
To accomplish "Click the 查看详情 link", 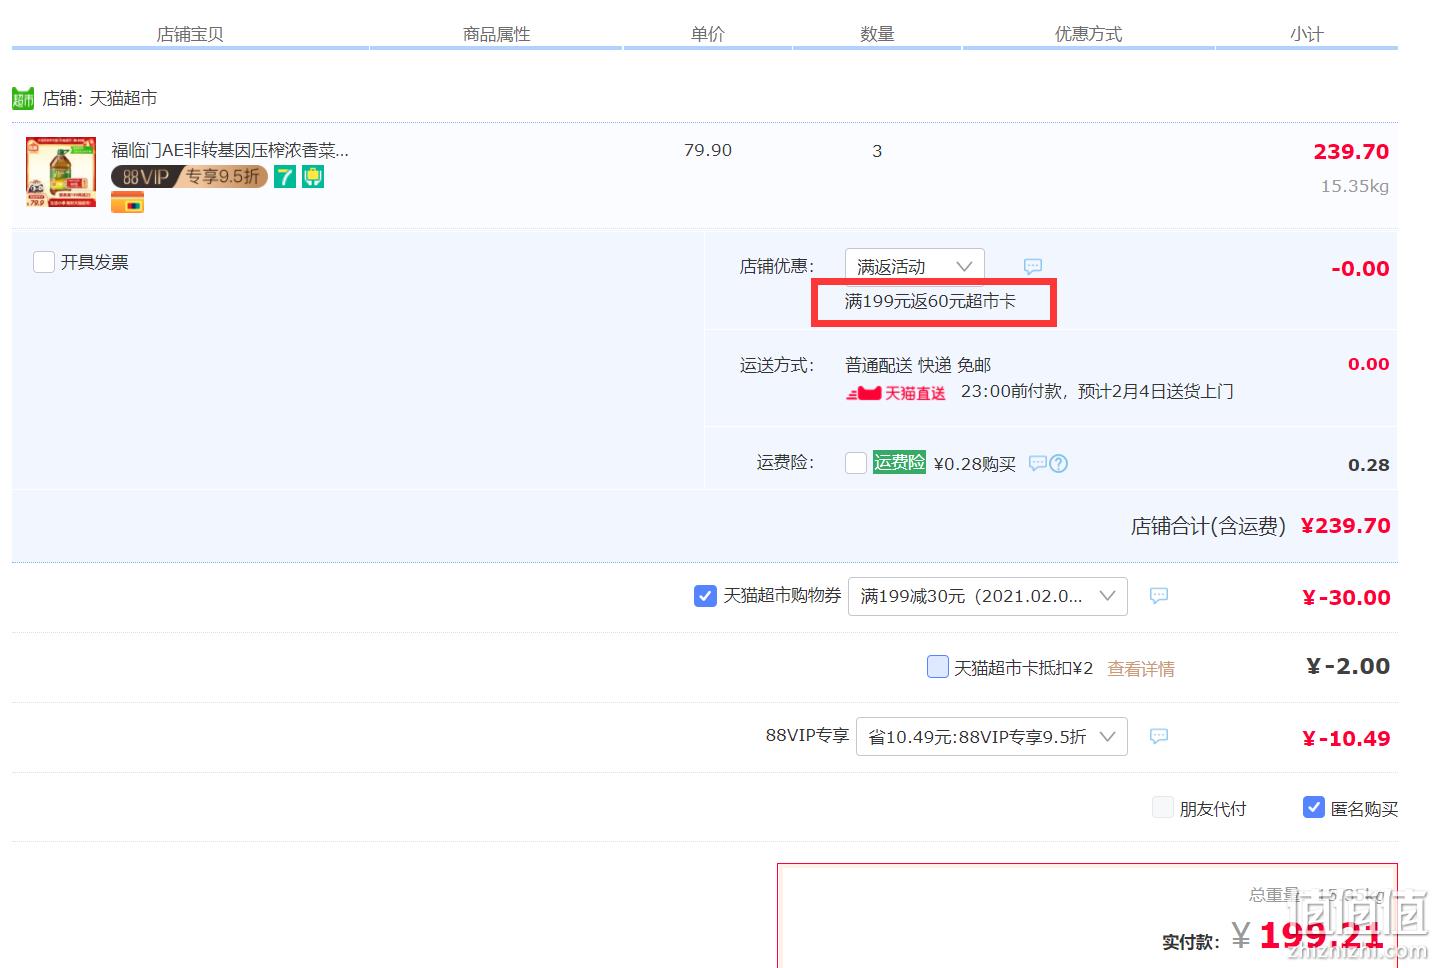I will click(x=1141, y=668).
